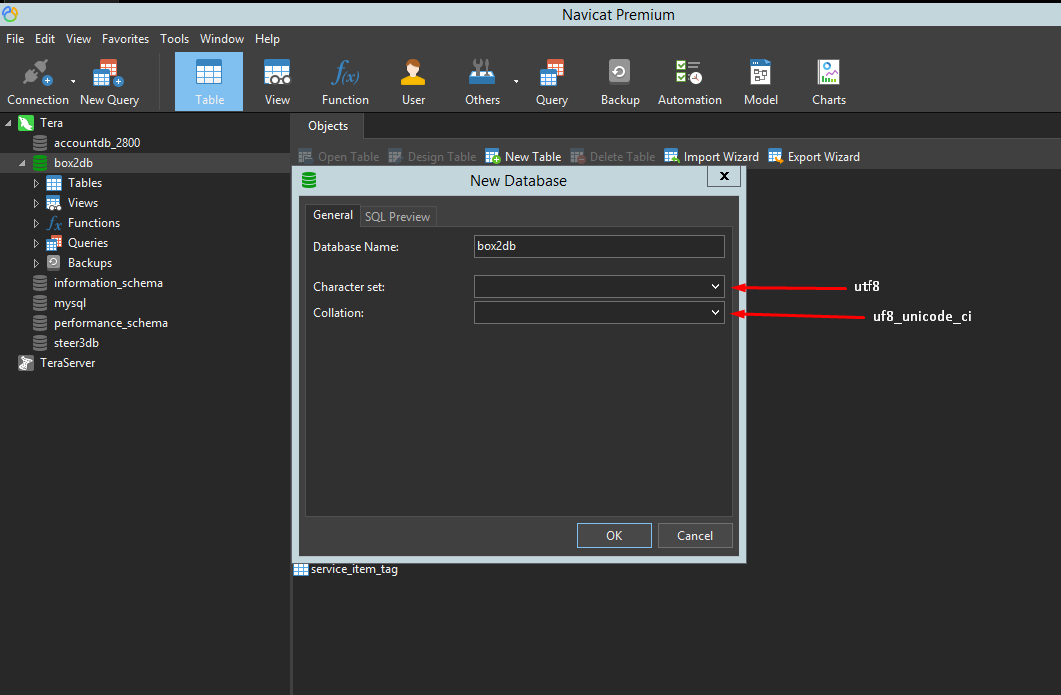This screenshot has width=1061, height=695.
Task: Expand the Backups node
Action: 36,263
